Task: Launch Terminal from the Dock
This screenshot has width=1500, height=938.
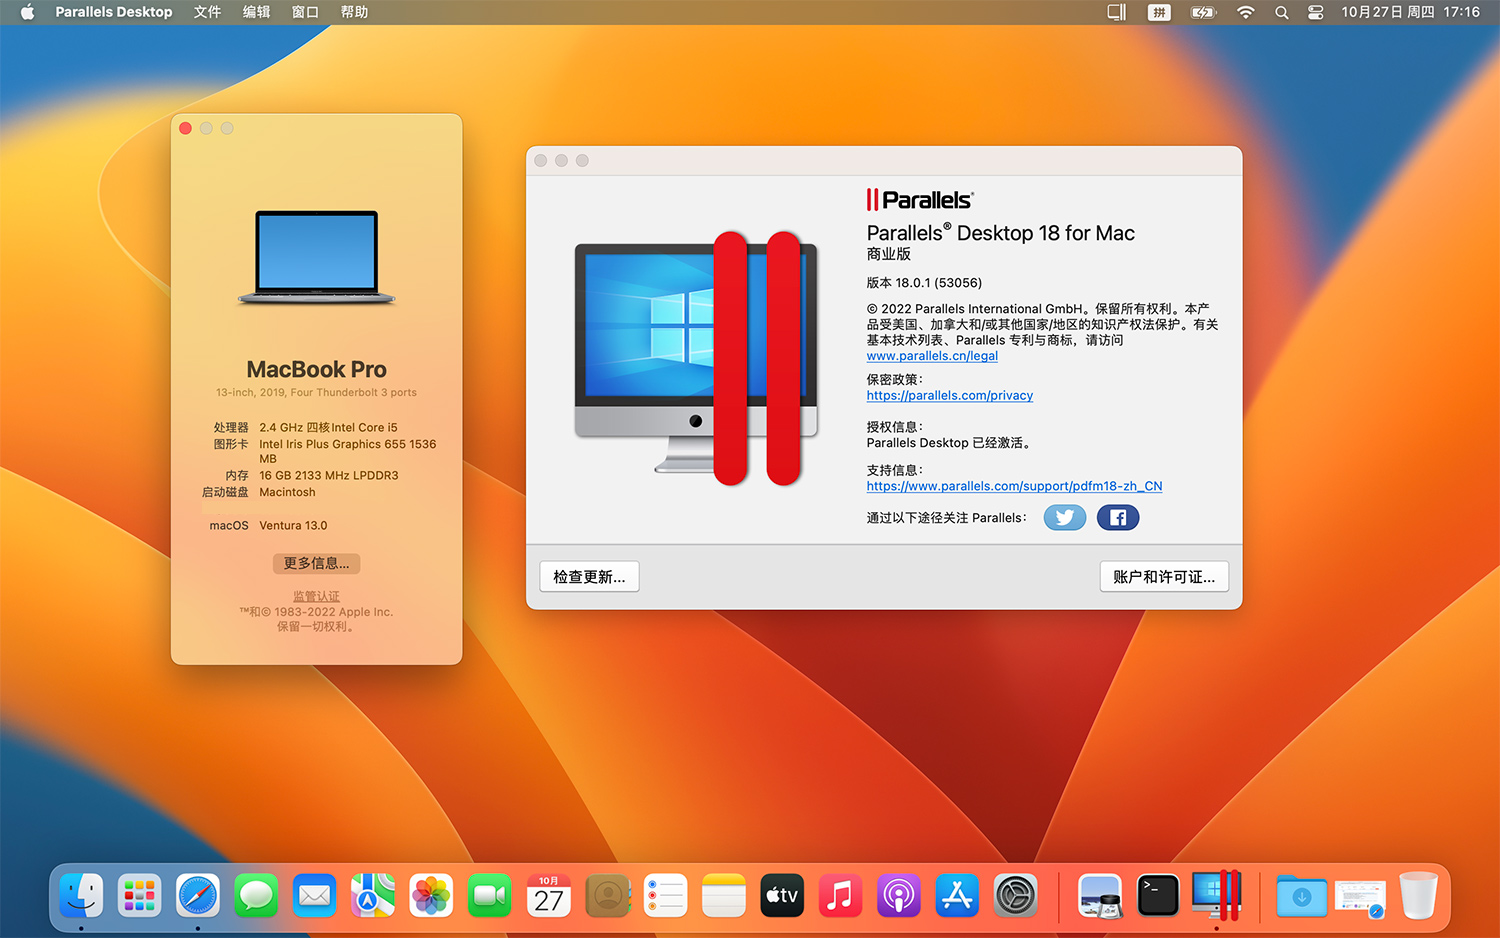Action: coord(1158,895)
